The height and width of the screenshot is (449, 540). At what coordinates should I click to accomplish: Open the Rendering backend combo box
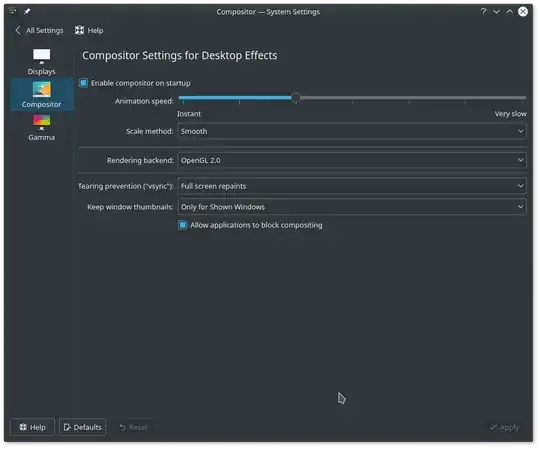[x=352, y=160]
